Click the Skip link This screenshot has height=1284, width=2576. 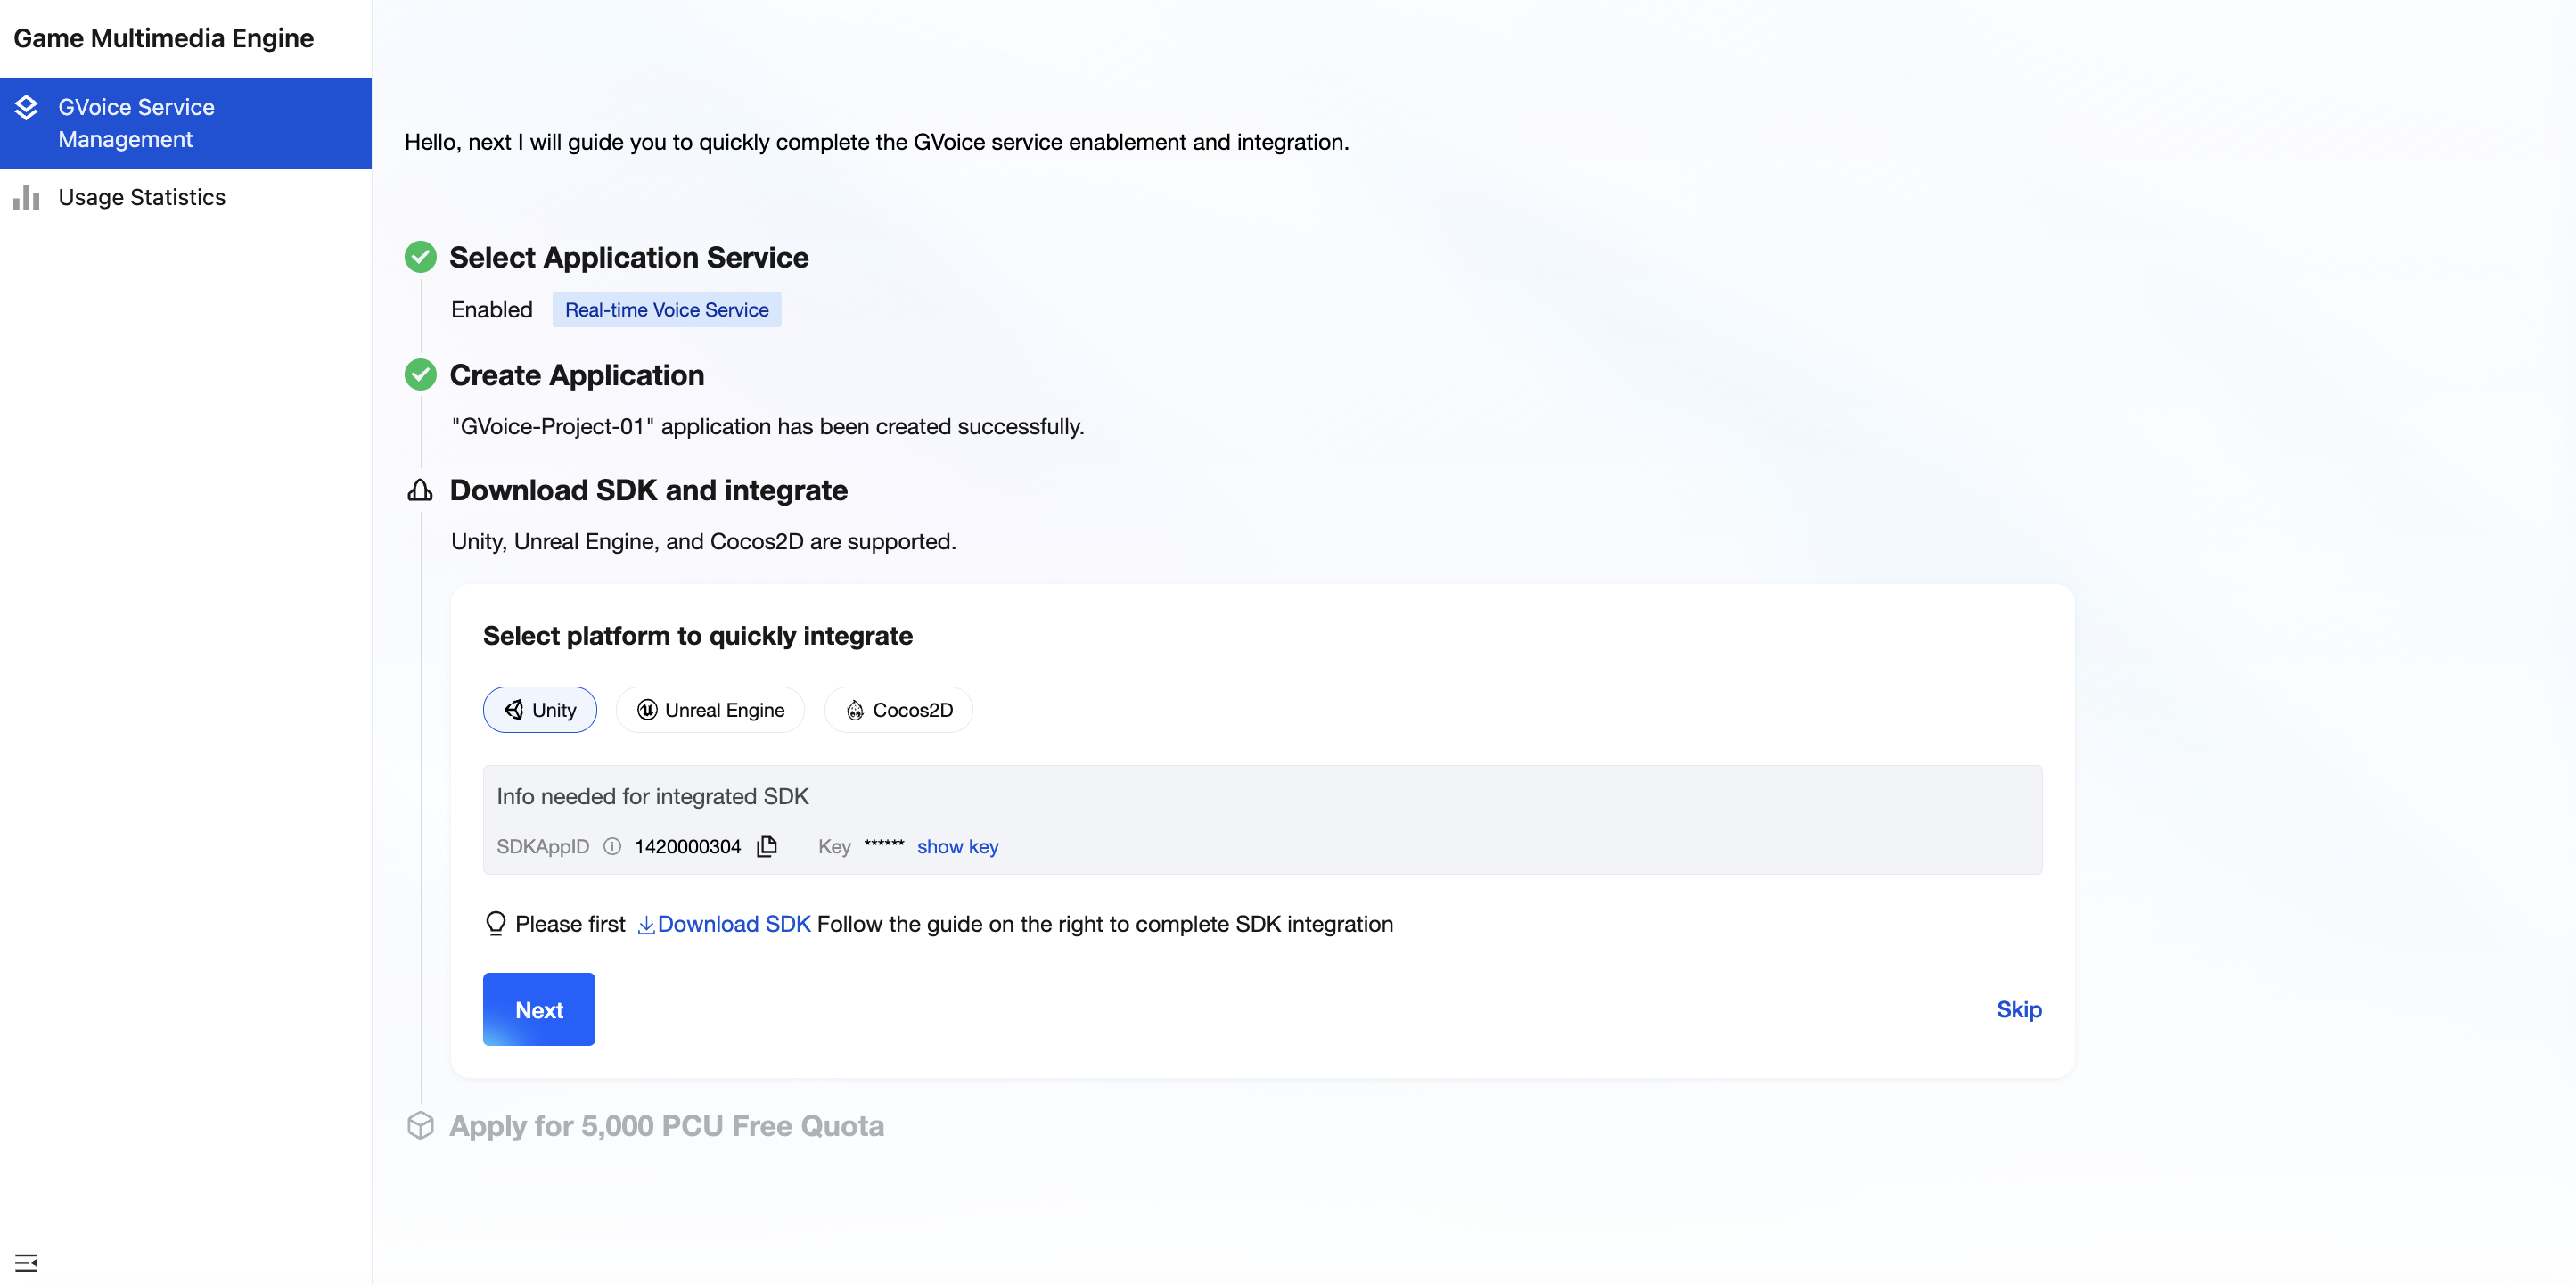[2018, 1009]
